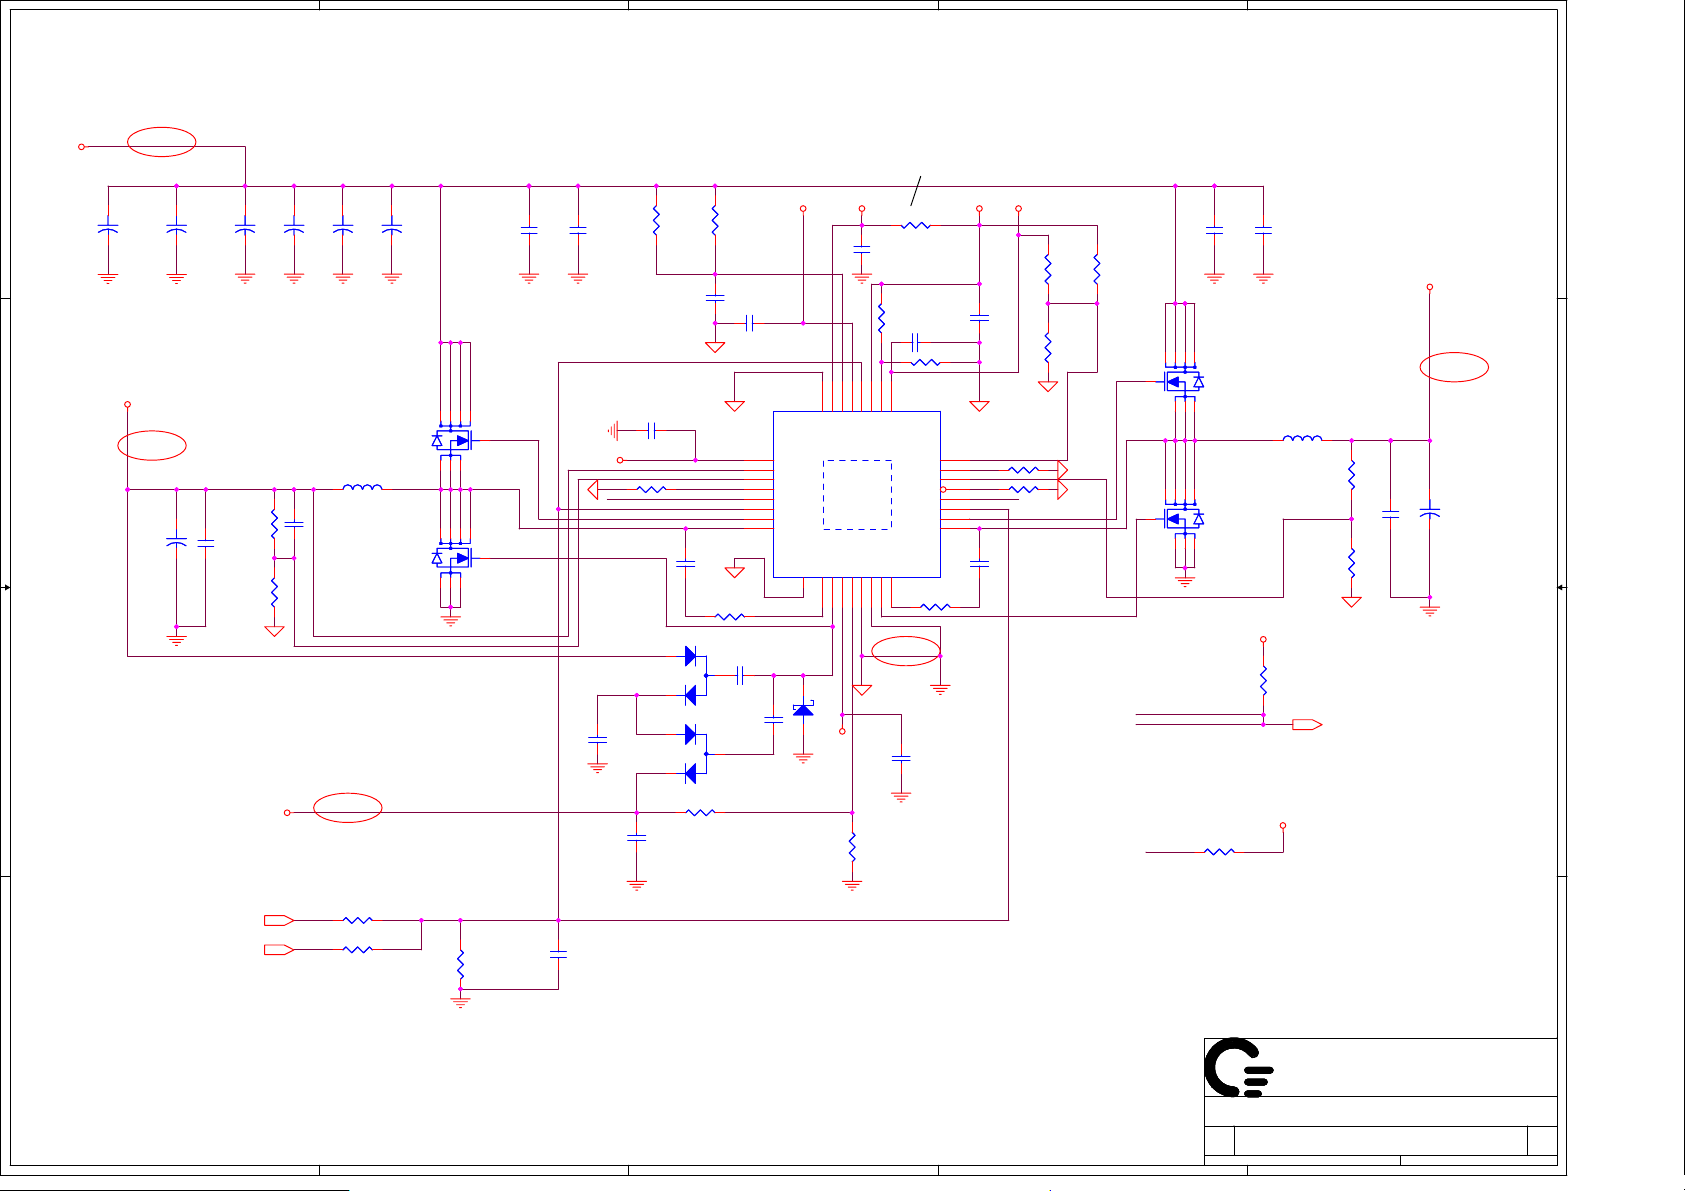Select the filled Zener diode above the ground symbol

pyautogui.click(x=803, y=709)
